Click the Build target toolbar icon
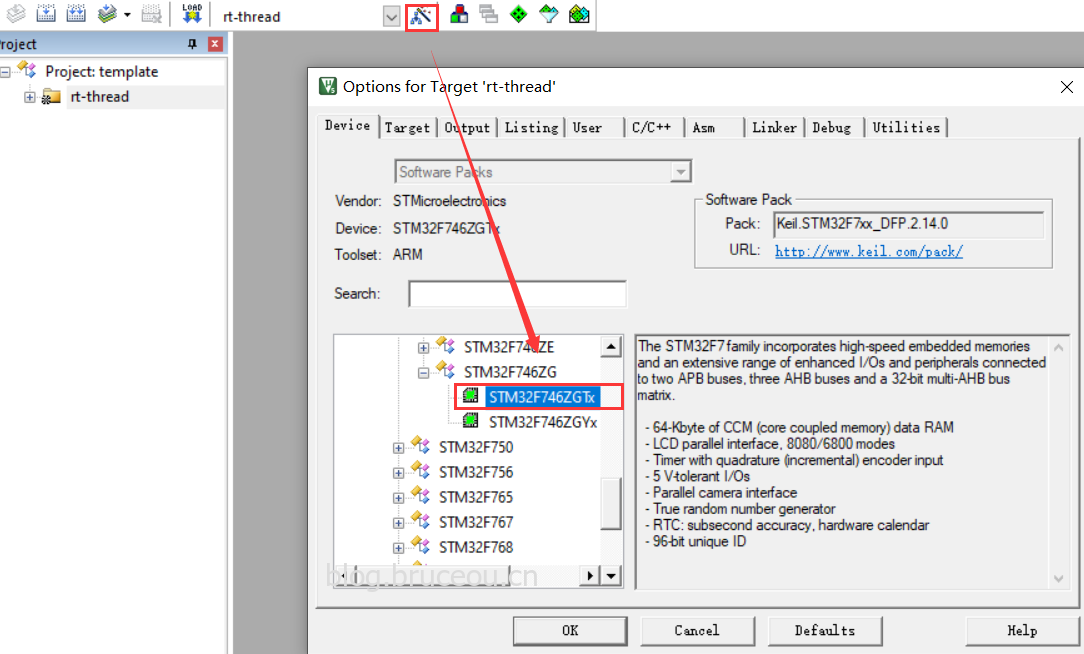 pos(46,13)
